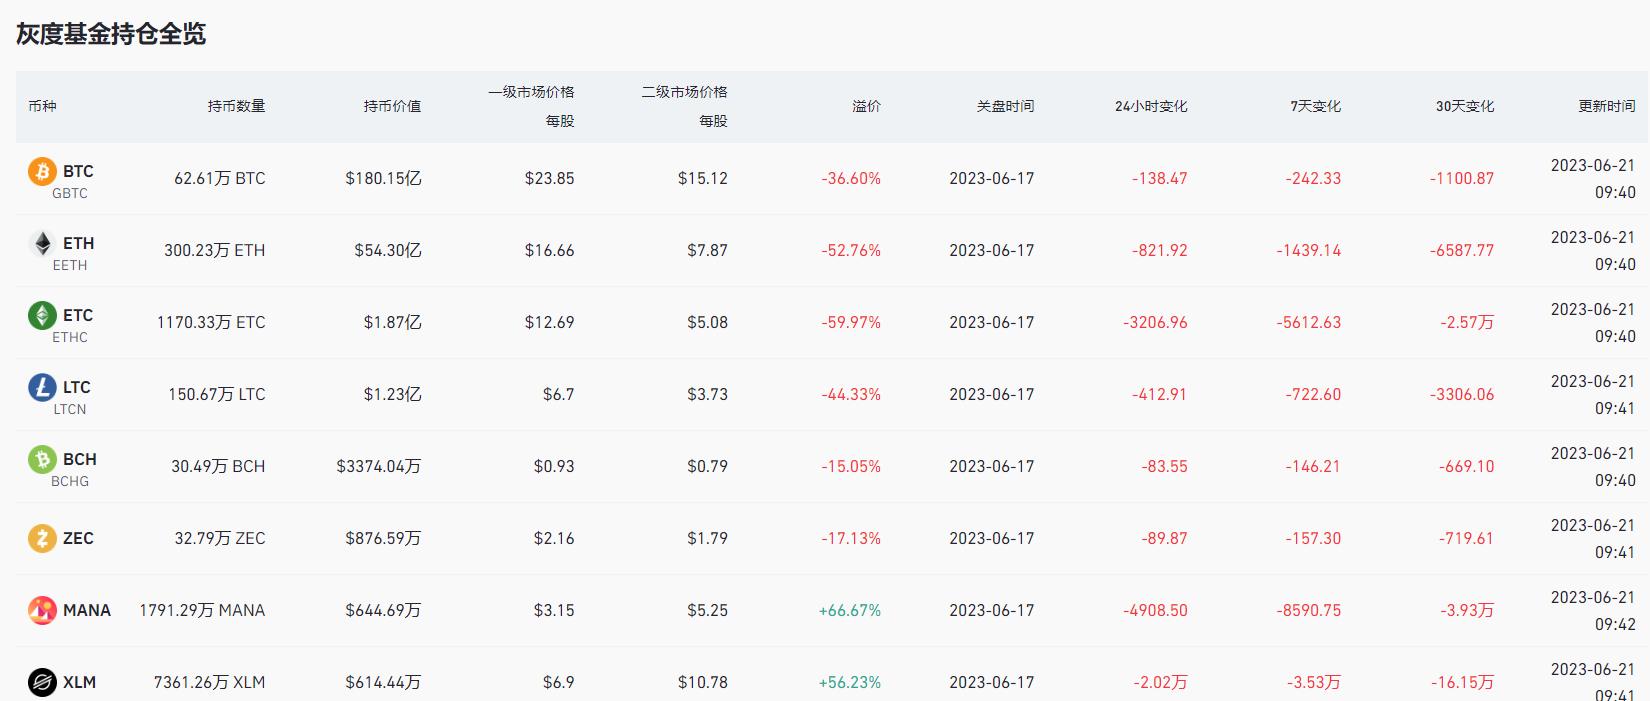
Task: Click the ZEC coin icon
Action: tap(42, 538)
